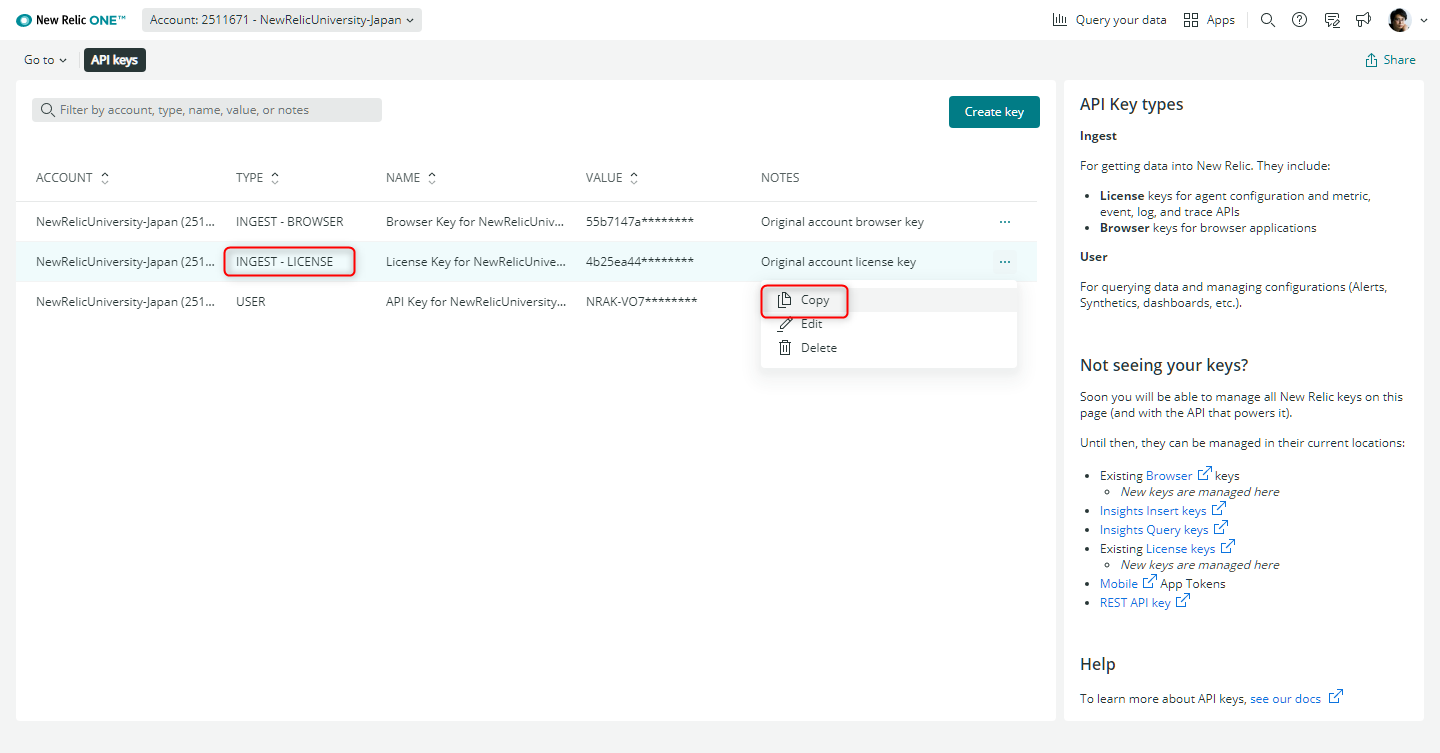
Task: Share this page
Action: pyautogui.click(x=1390, y=60)
